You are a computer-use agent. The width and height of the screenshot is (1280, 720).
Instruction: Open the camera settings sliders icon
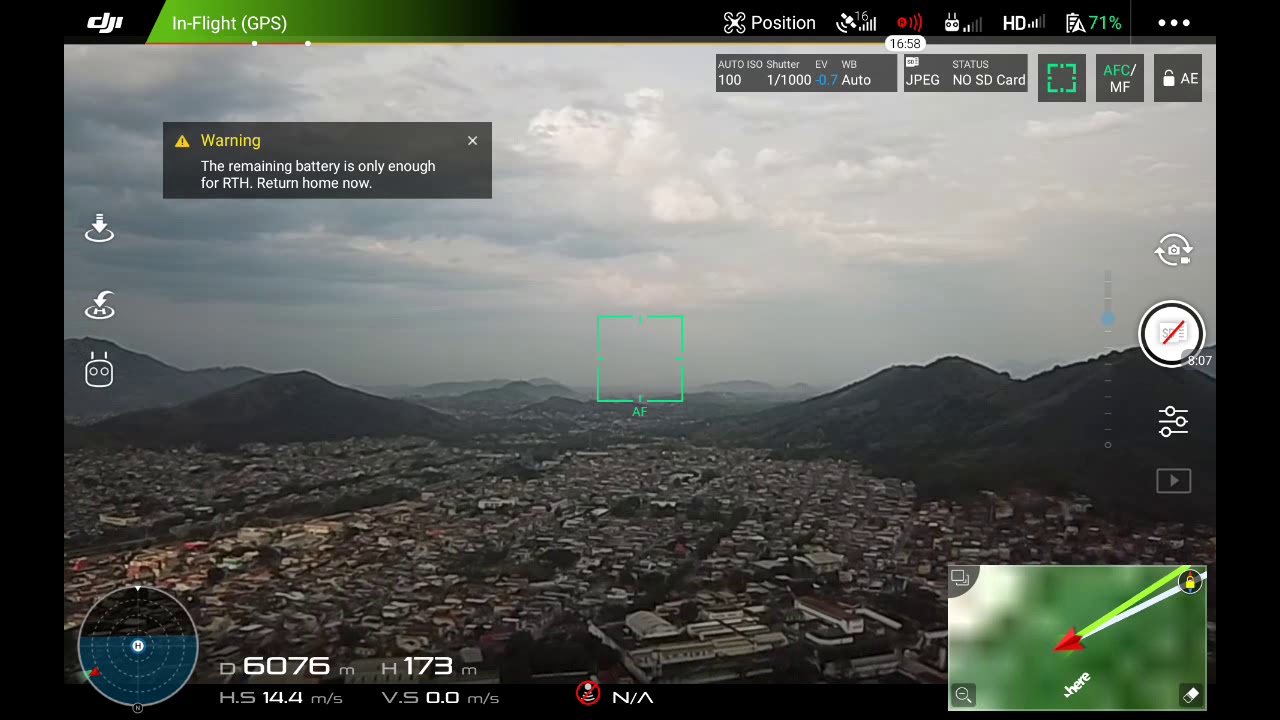1173,421
